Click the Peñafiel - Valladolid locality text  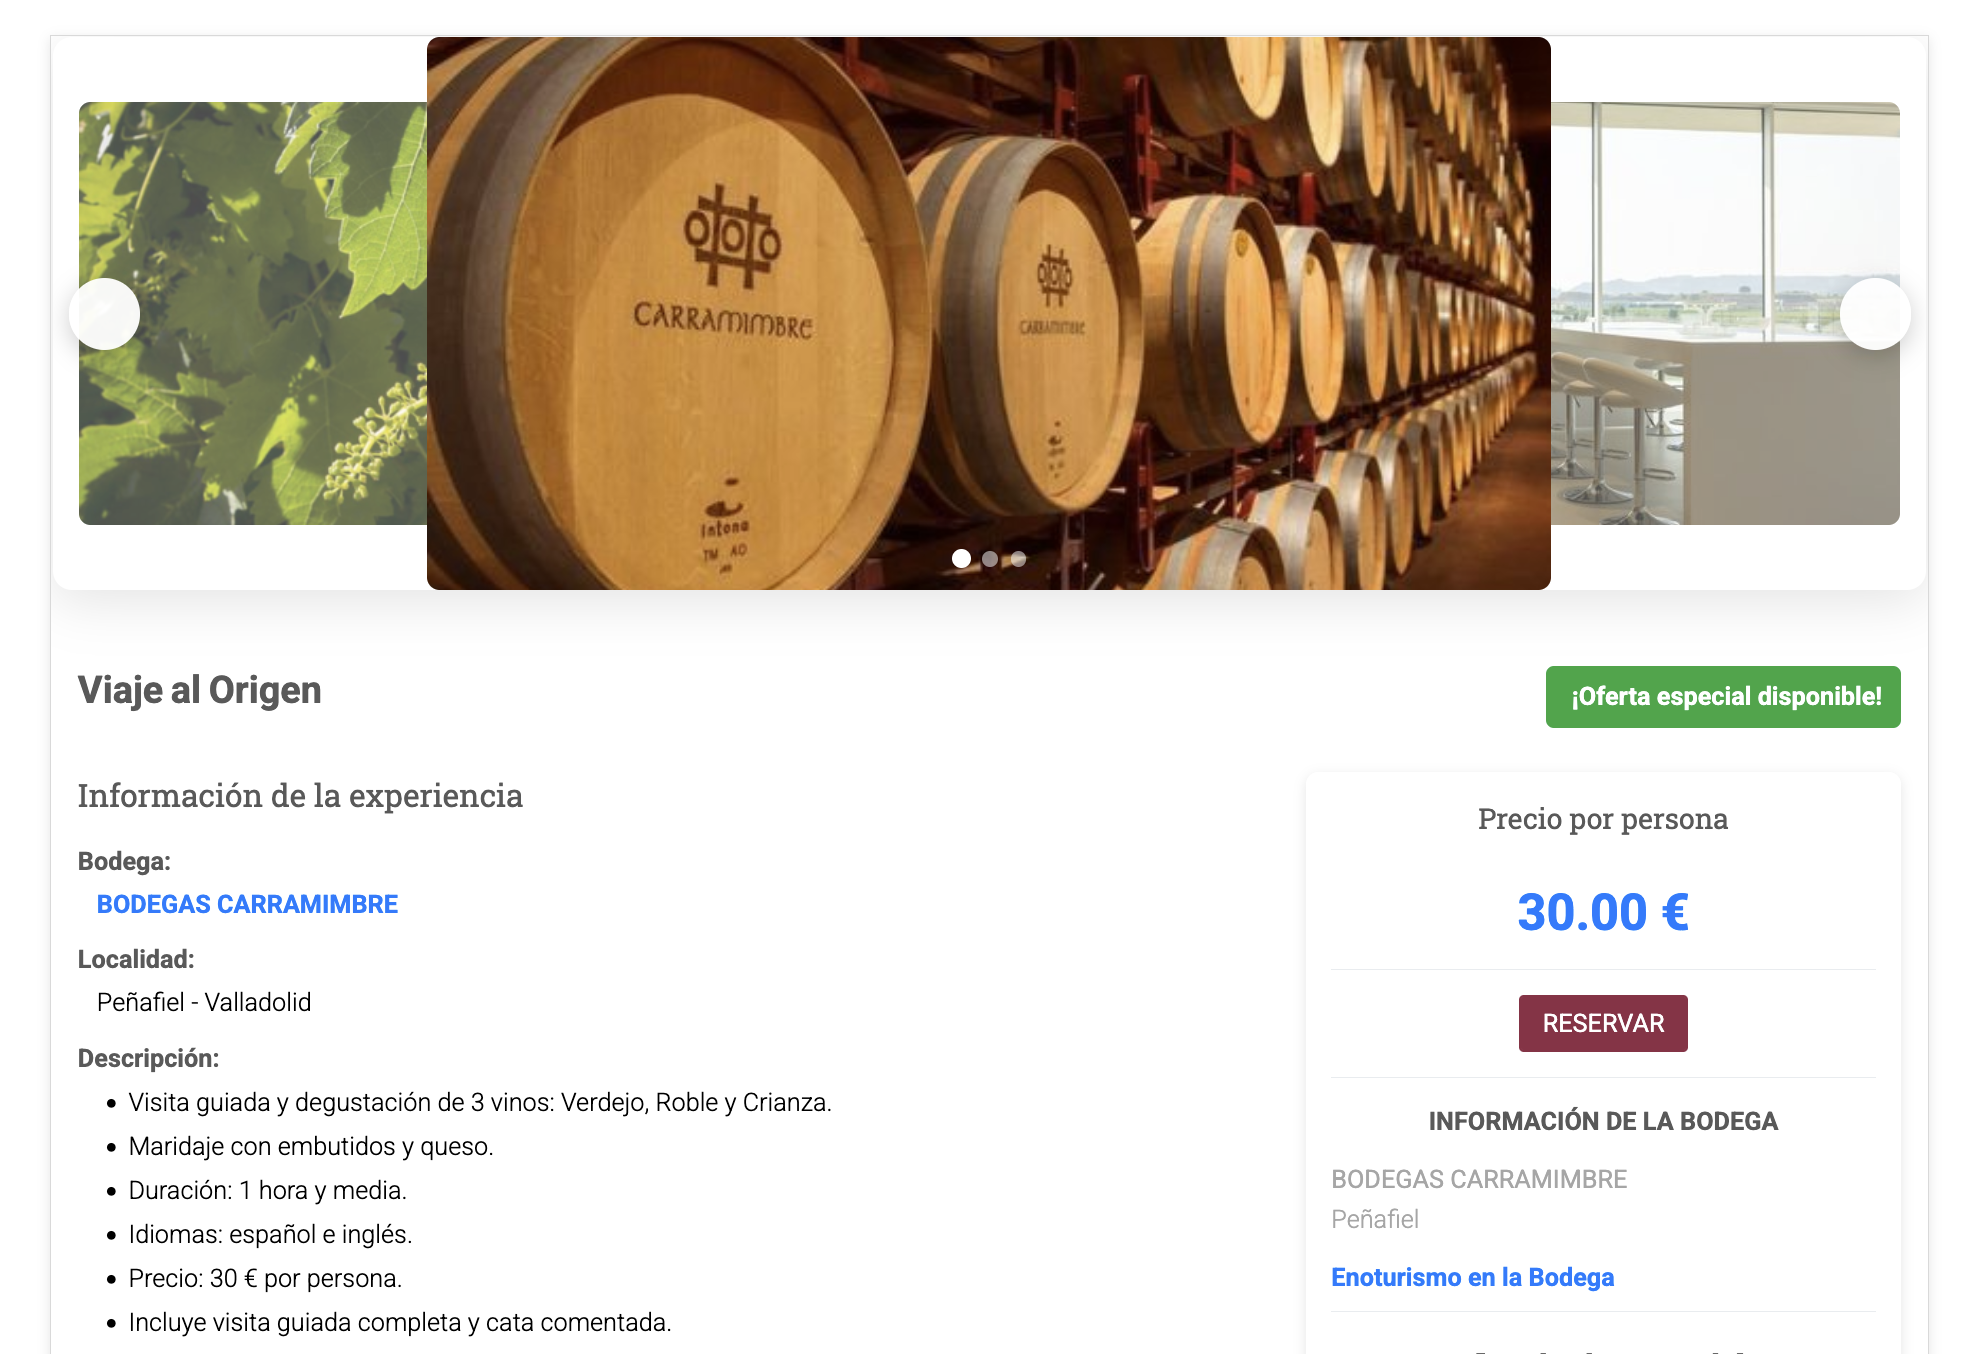tap(203, 1001)
